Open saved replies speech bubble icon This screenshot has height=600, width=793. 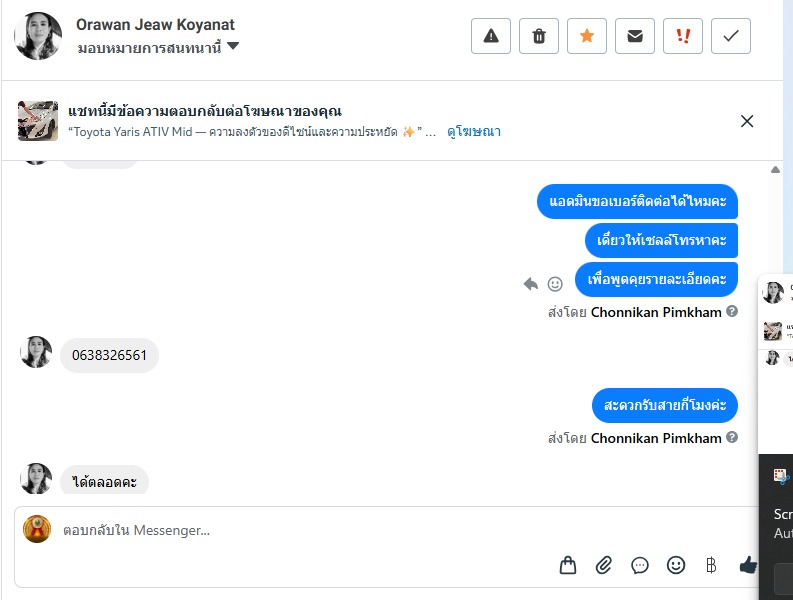tap(640, 566)
